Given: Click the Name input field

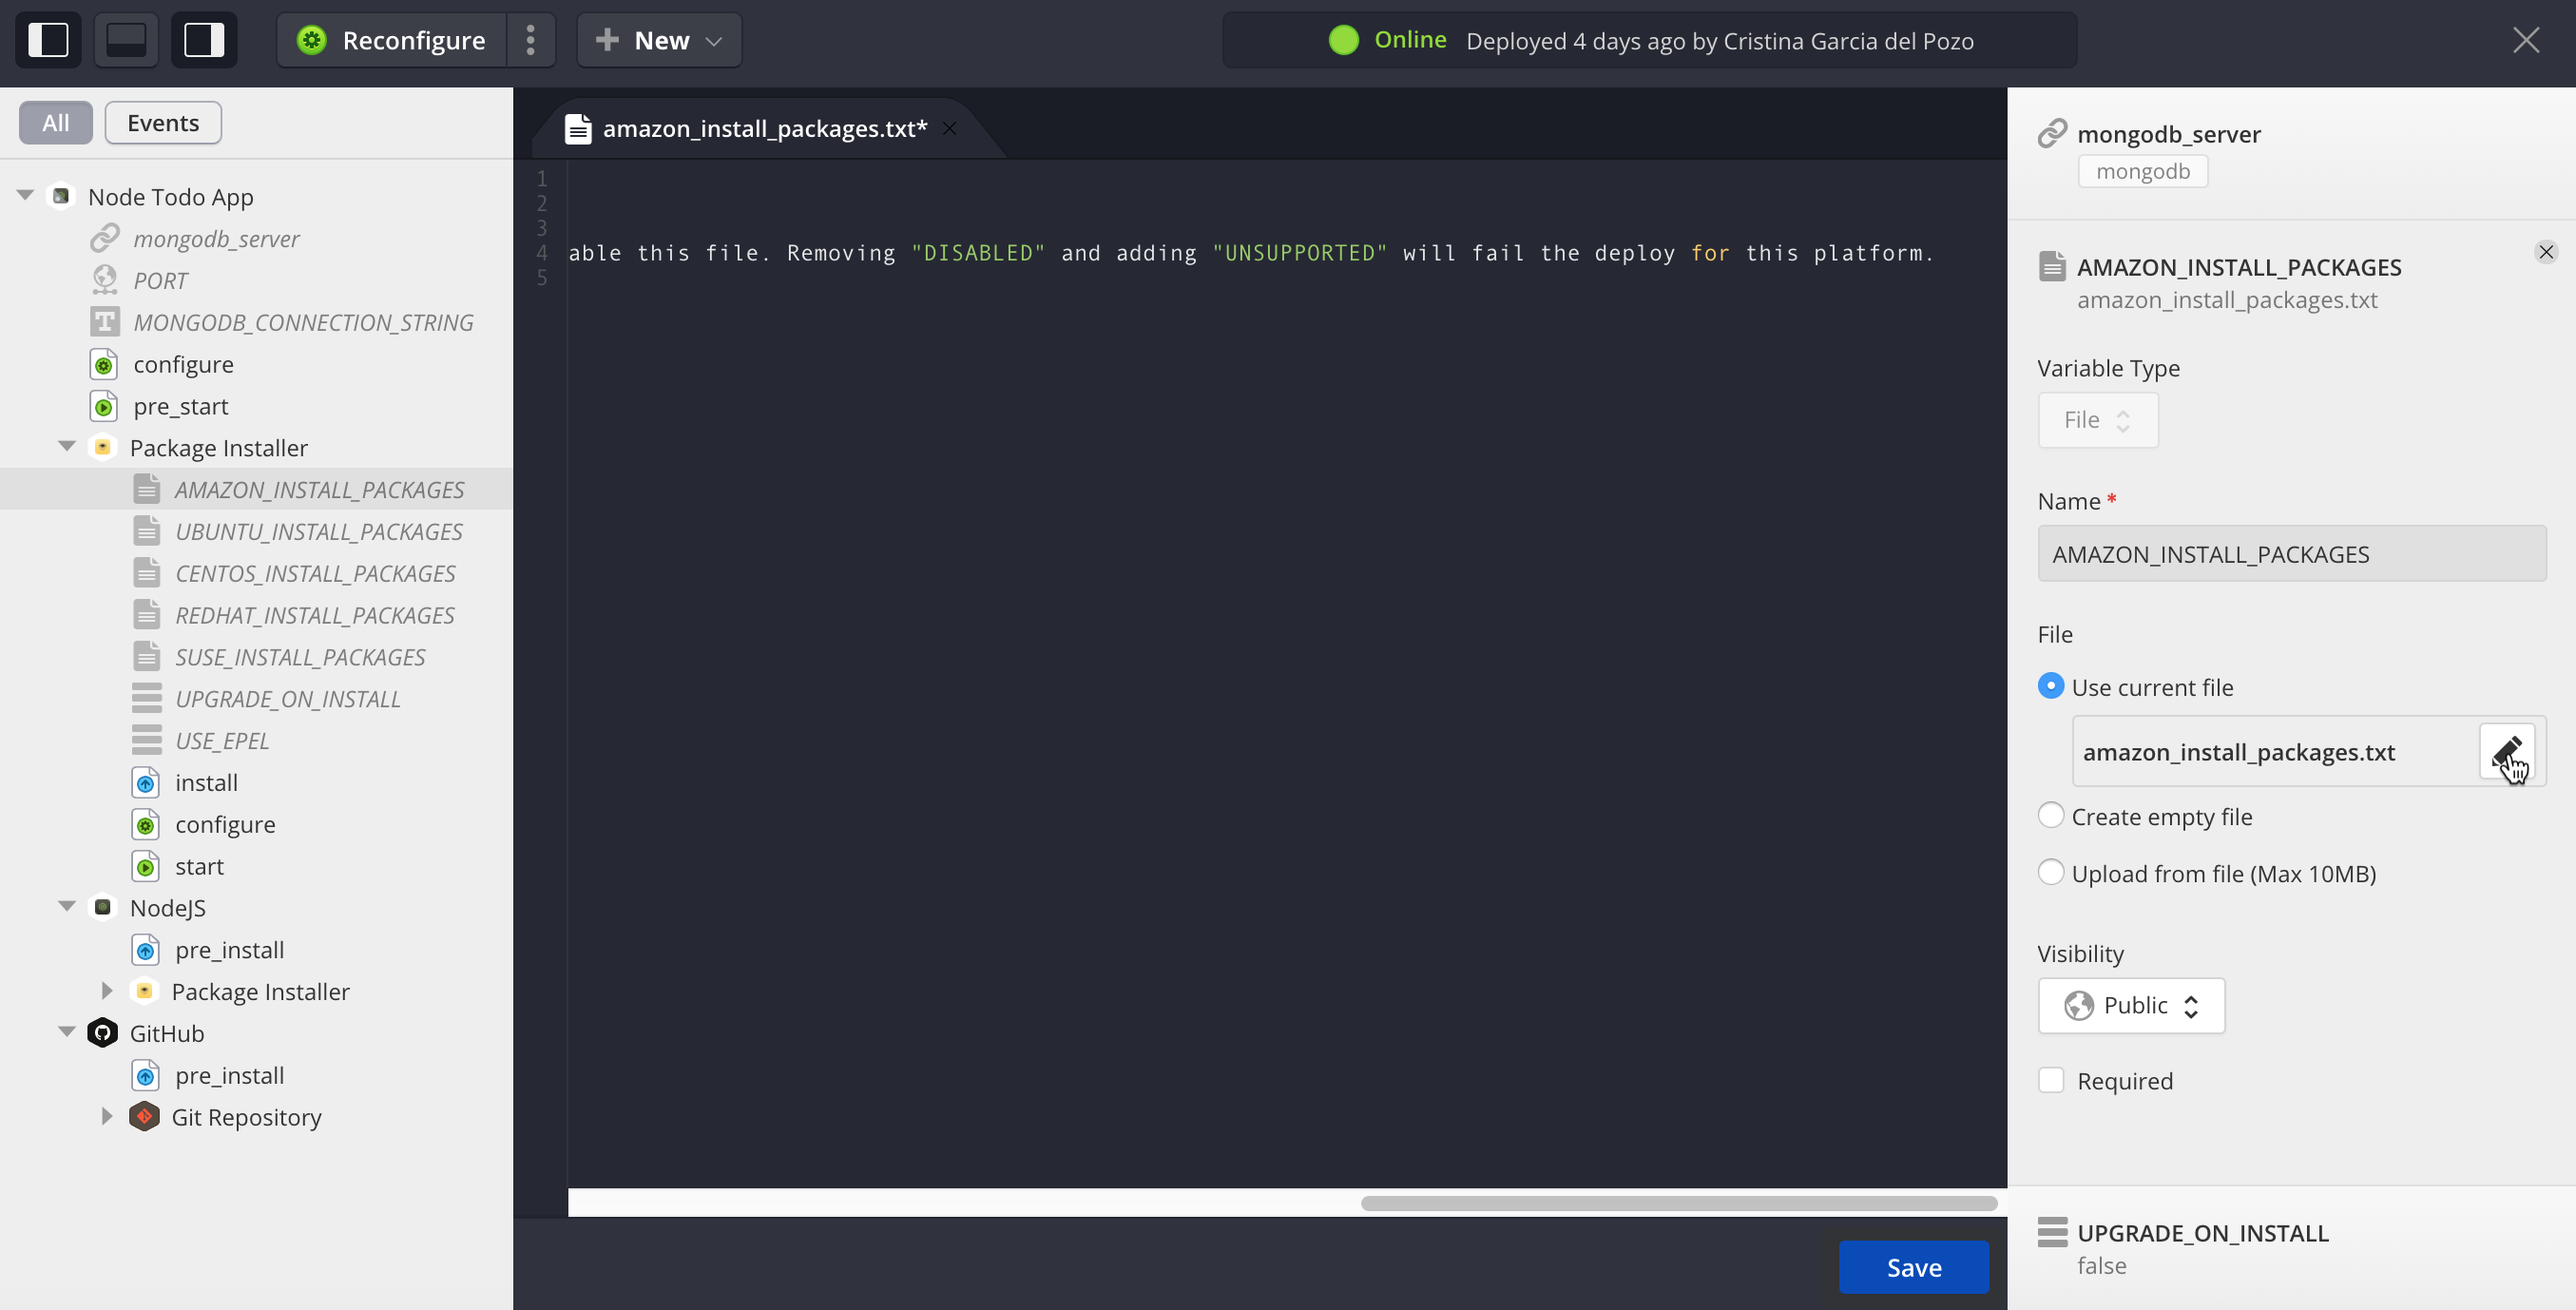Looking at the screenshot, I should [2292, 554].
